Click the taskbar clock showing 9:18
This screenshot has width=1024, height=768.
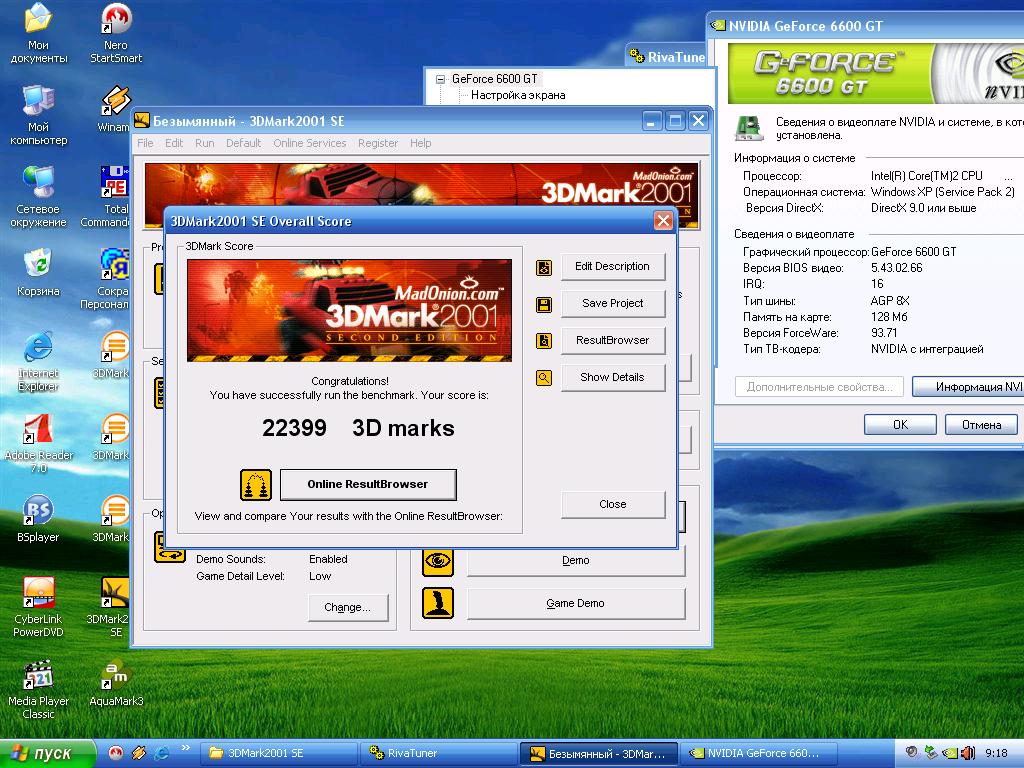tap(997, 754)
